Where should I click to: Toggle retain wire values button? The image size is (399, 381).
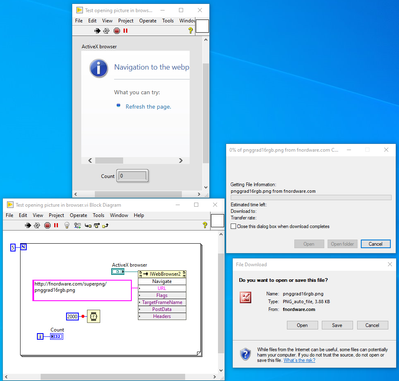[x=77, y=225]
